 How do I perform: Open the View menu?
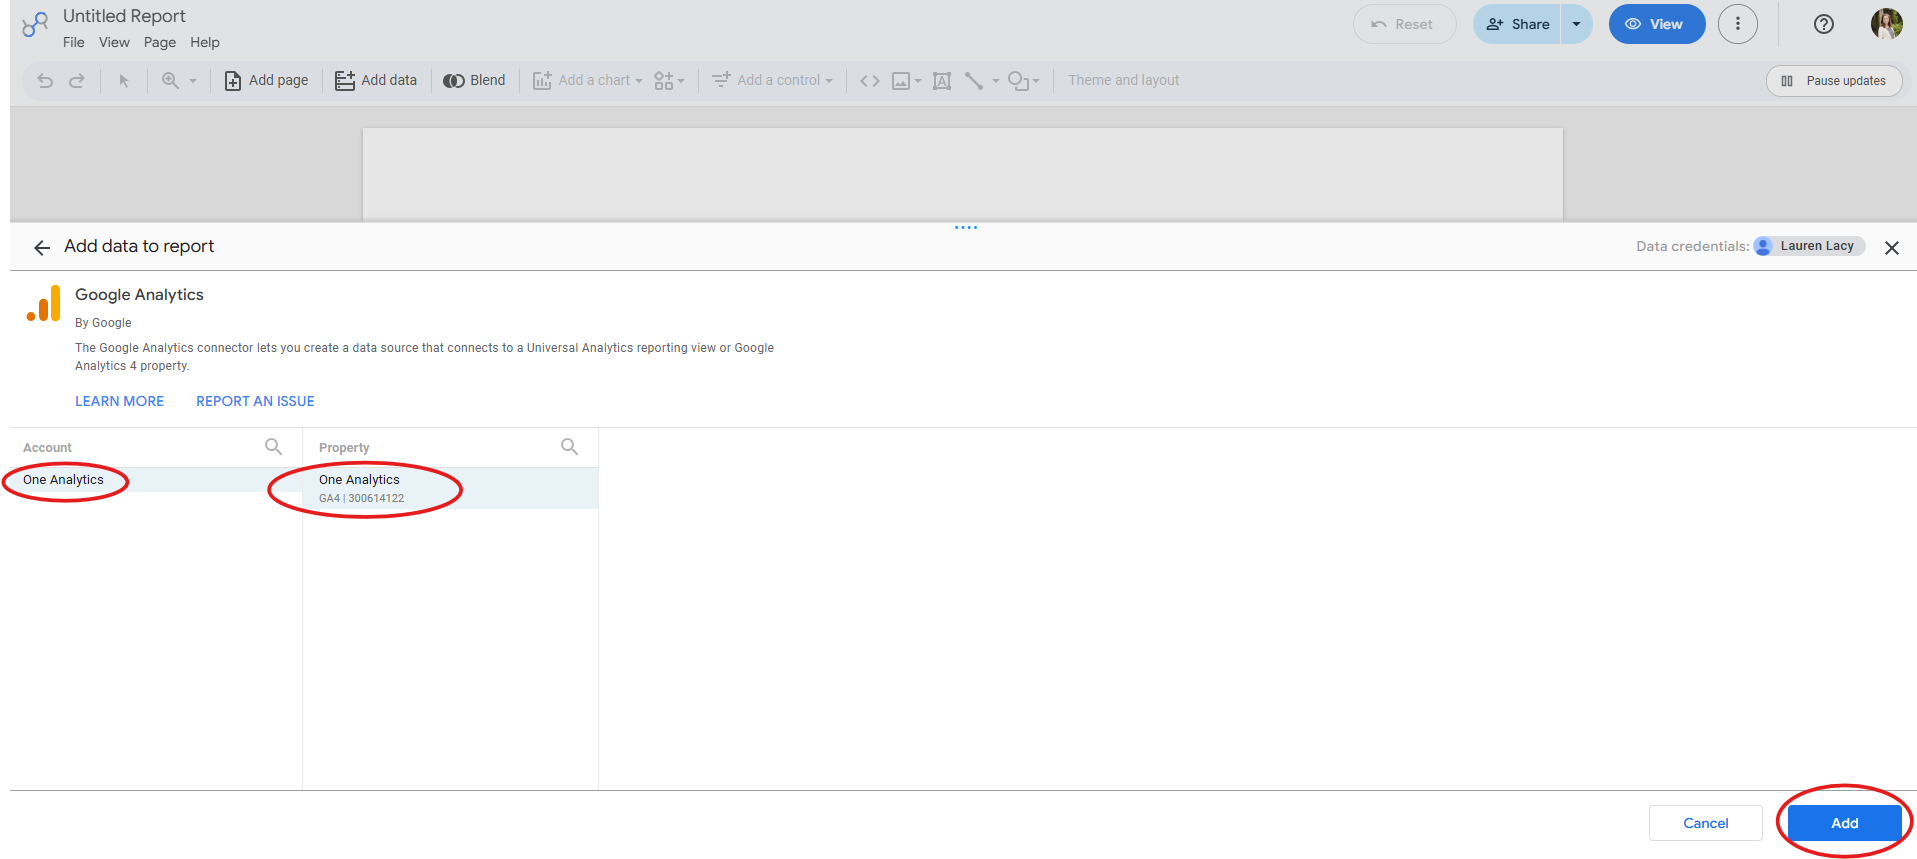[114, 43]
